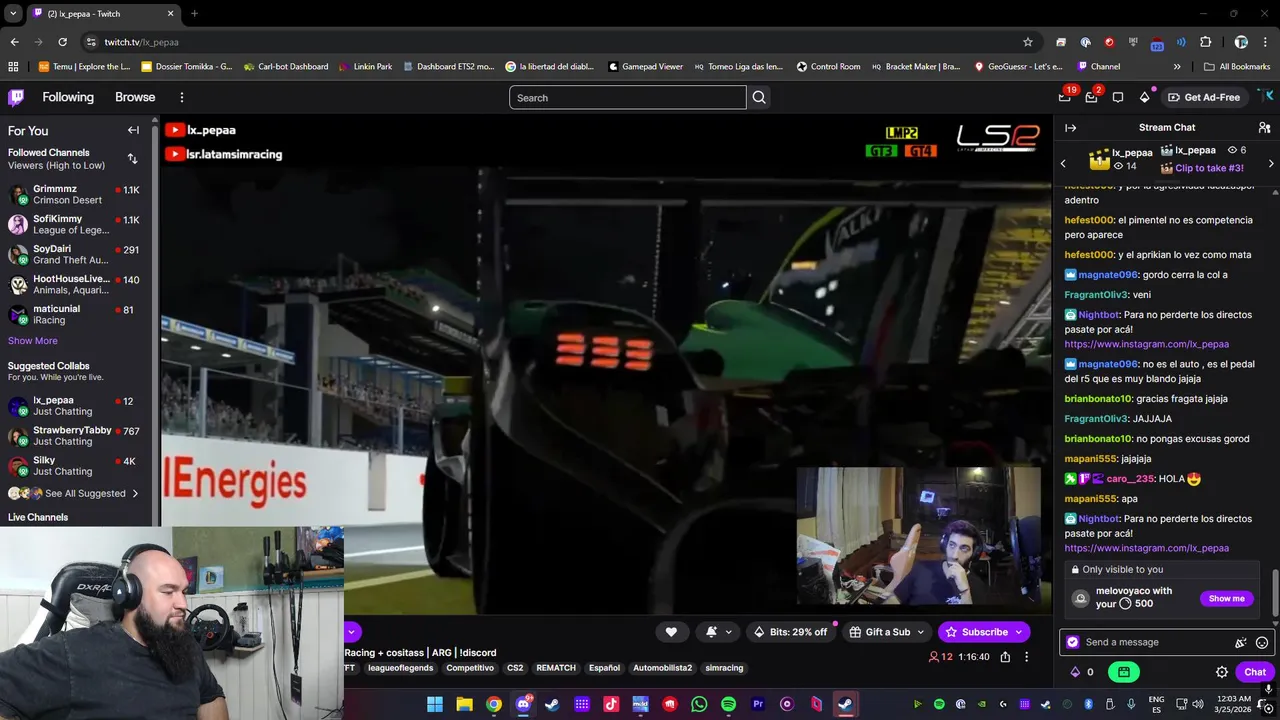This screenshot has width=1280, height=720.
Task: Click the simracing tag
Action: click(724, 668)
